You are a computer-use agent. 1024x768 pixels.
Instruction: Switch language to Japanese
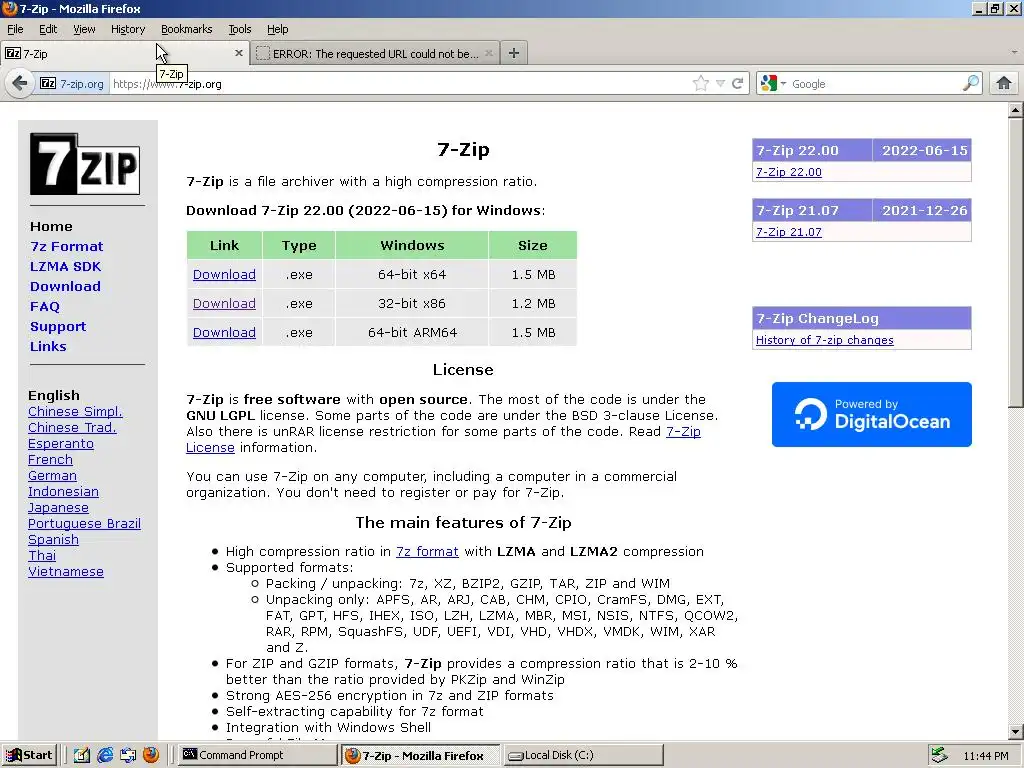[58, 508]
